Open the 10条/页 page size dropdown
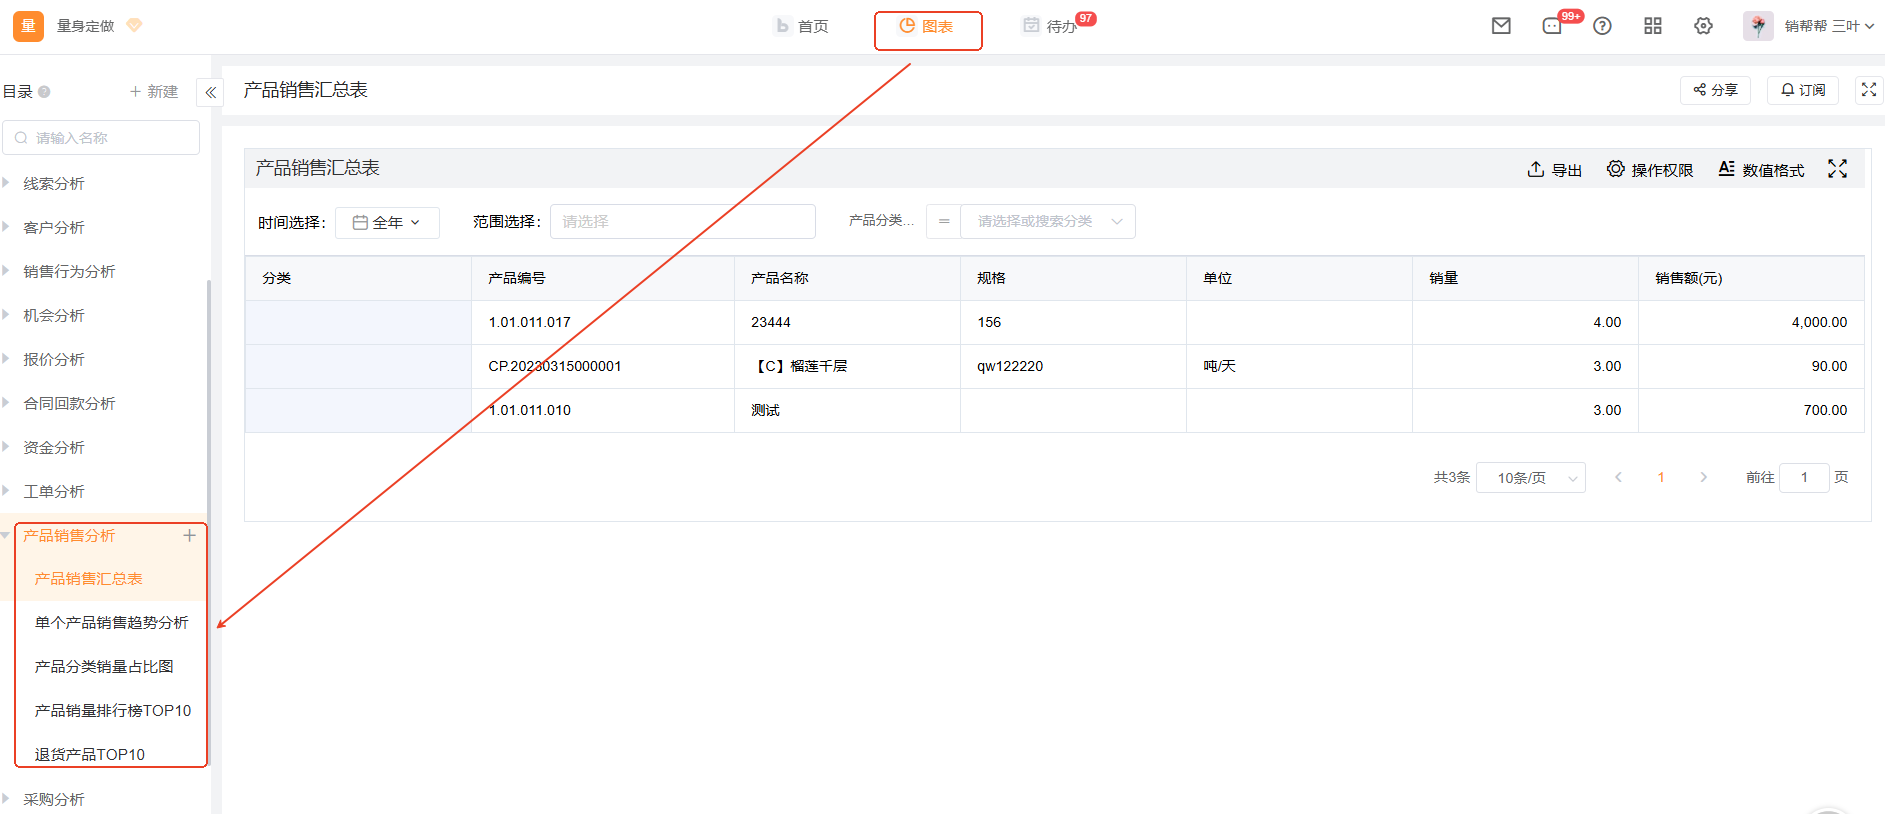 click(1530, 478)
